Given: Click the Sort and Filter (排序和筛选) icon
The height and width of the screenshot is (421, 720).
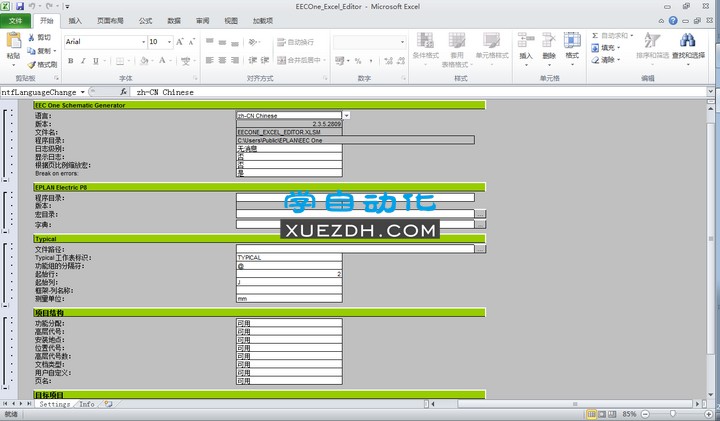Looking at the screenshot, I should click(652, 40).
